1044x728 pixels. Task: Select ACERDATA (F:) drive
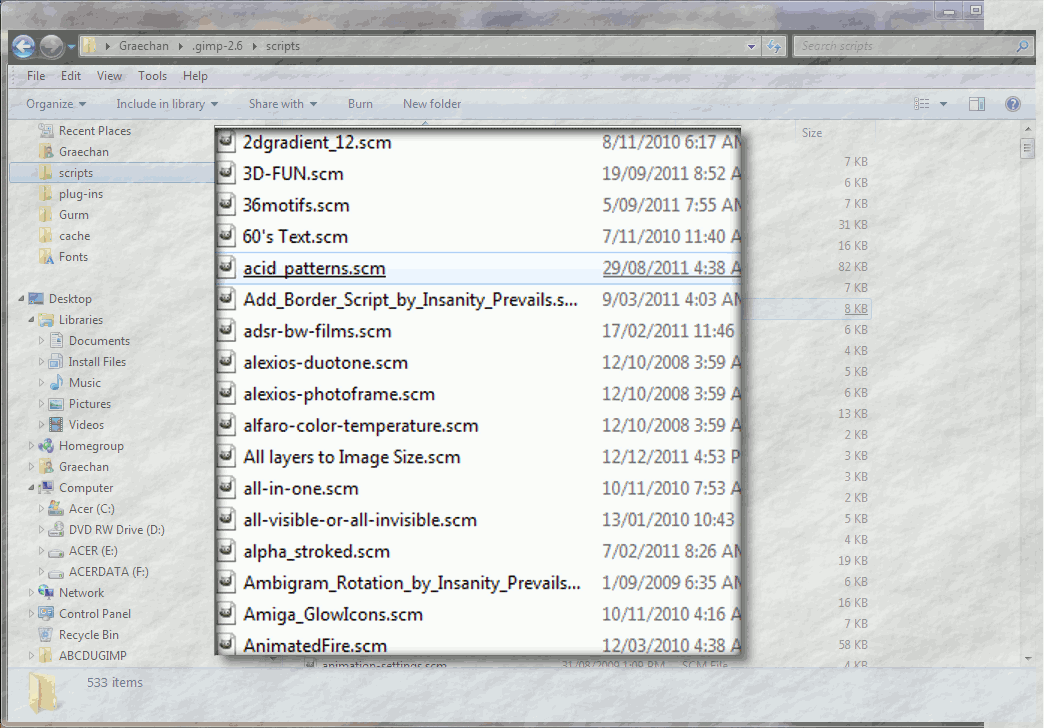[x=108, y=572]
